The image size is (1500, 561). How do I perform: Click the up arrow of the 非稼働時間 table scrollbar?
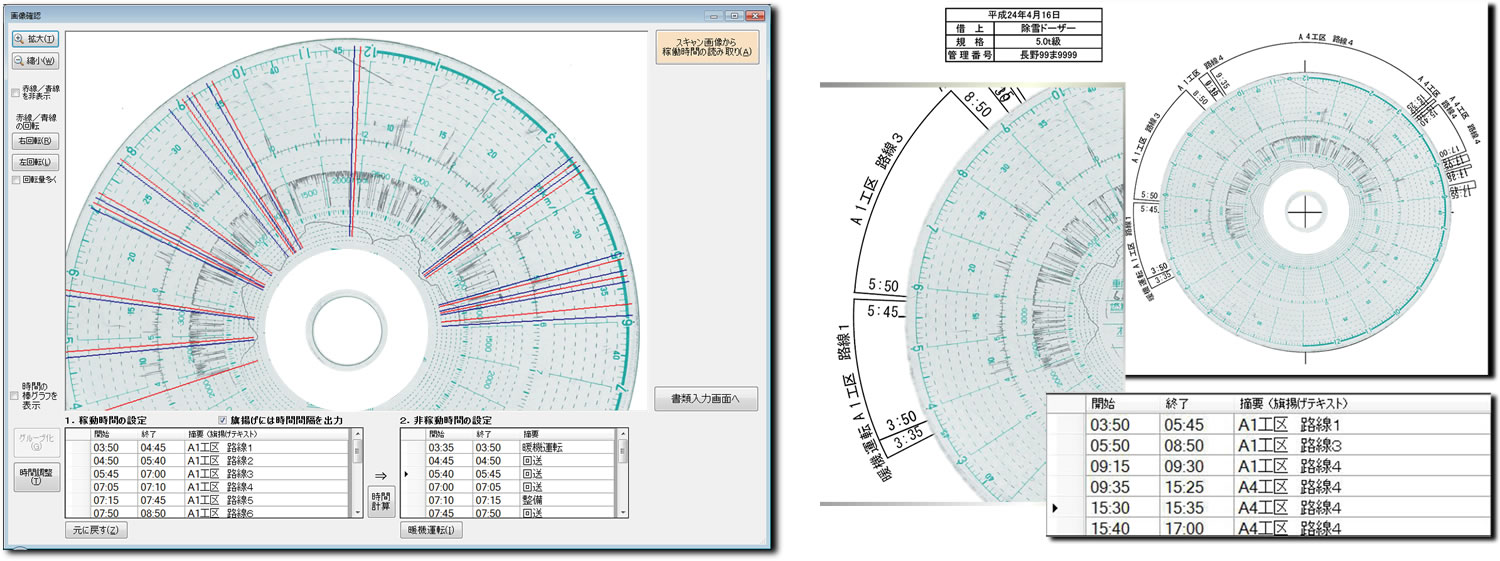click(623, 435)
